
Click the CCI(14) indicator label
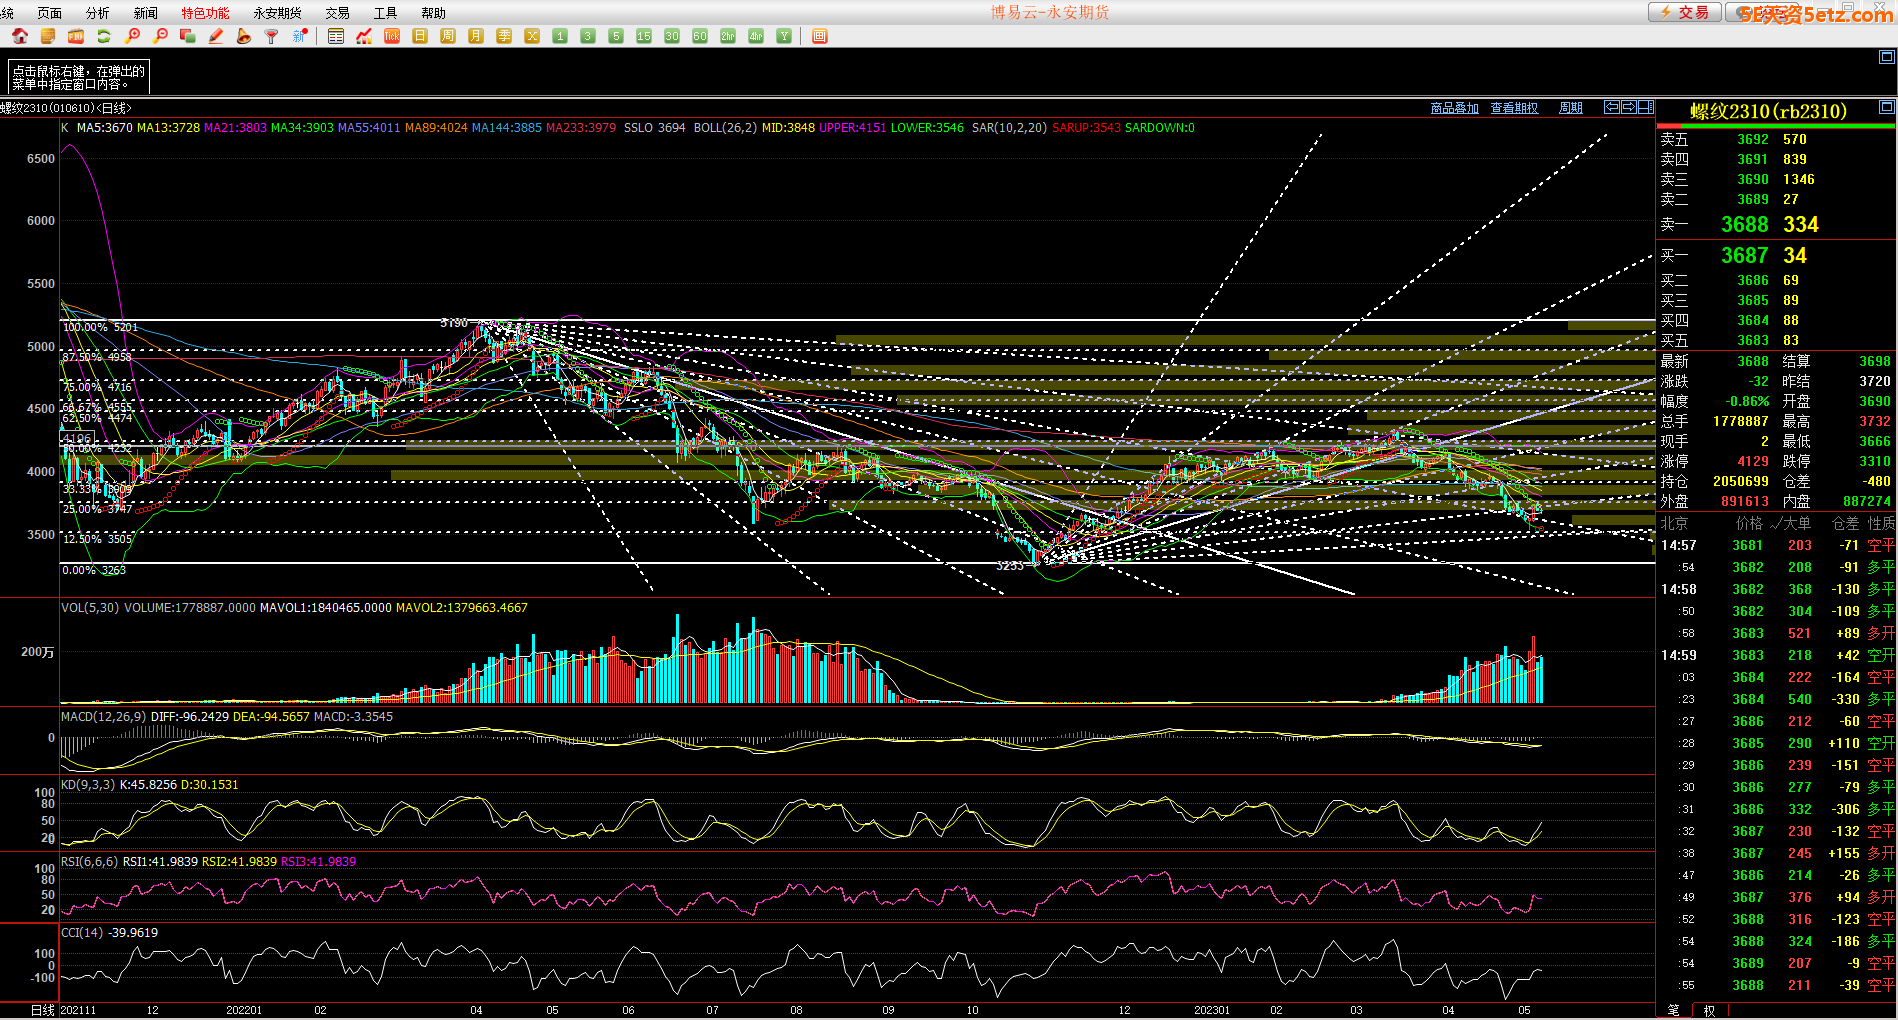[82, 933]
